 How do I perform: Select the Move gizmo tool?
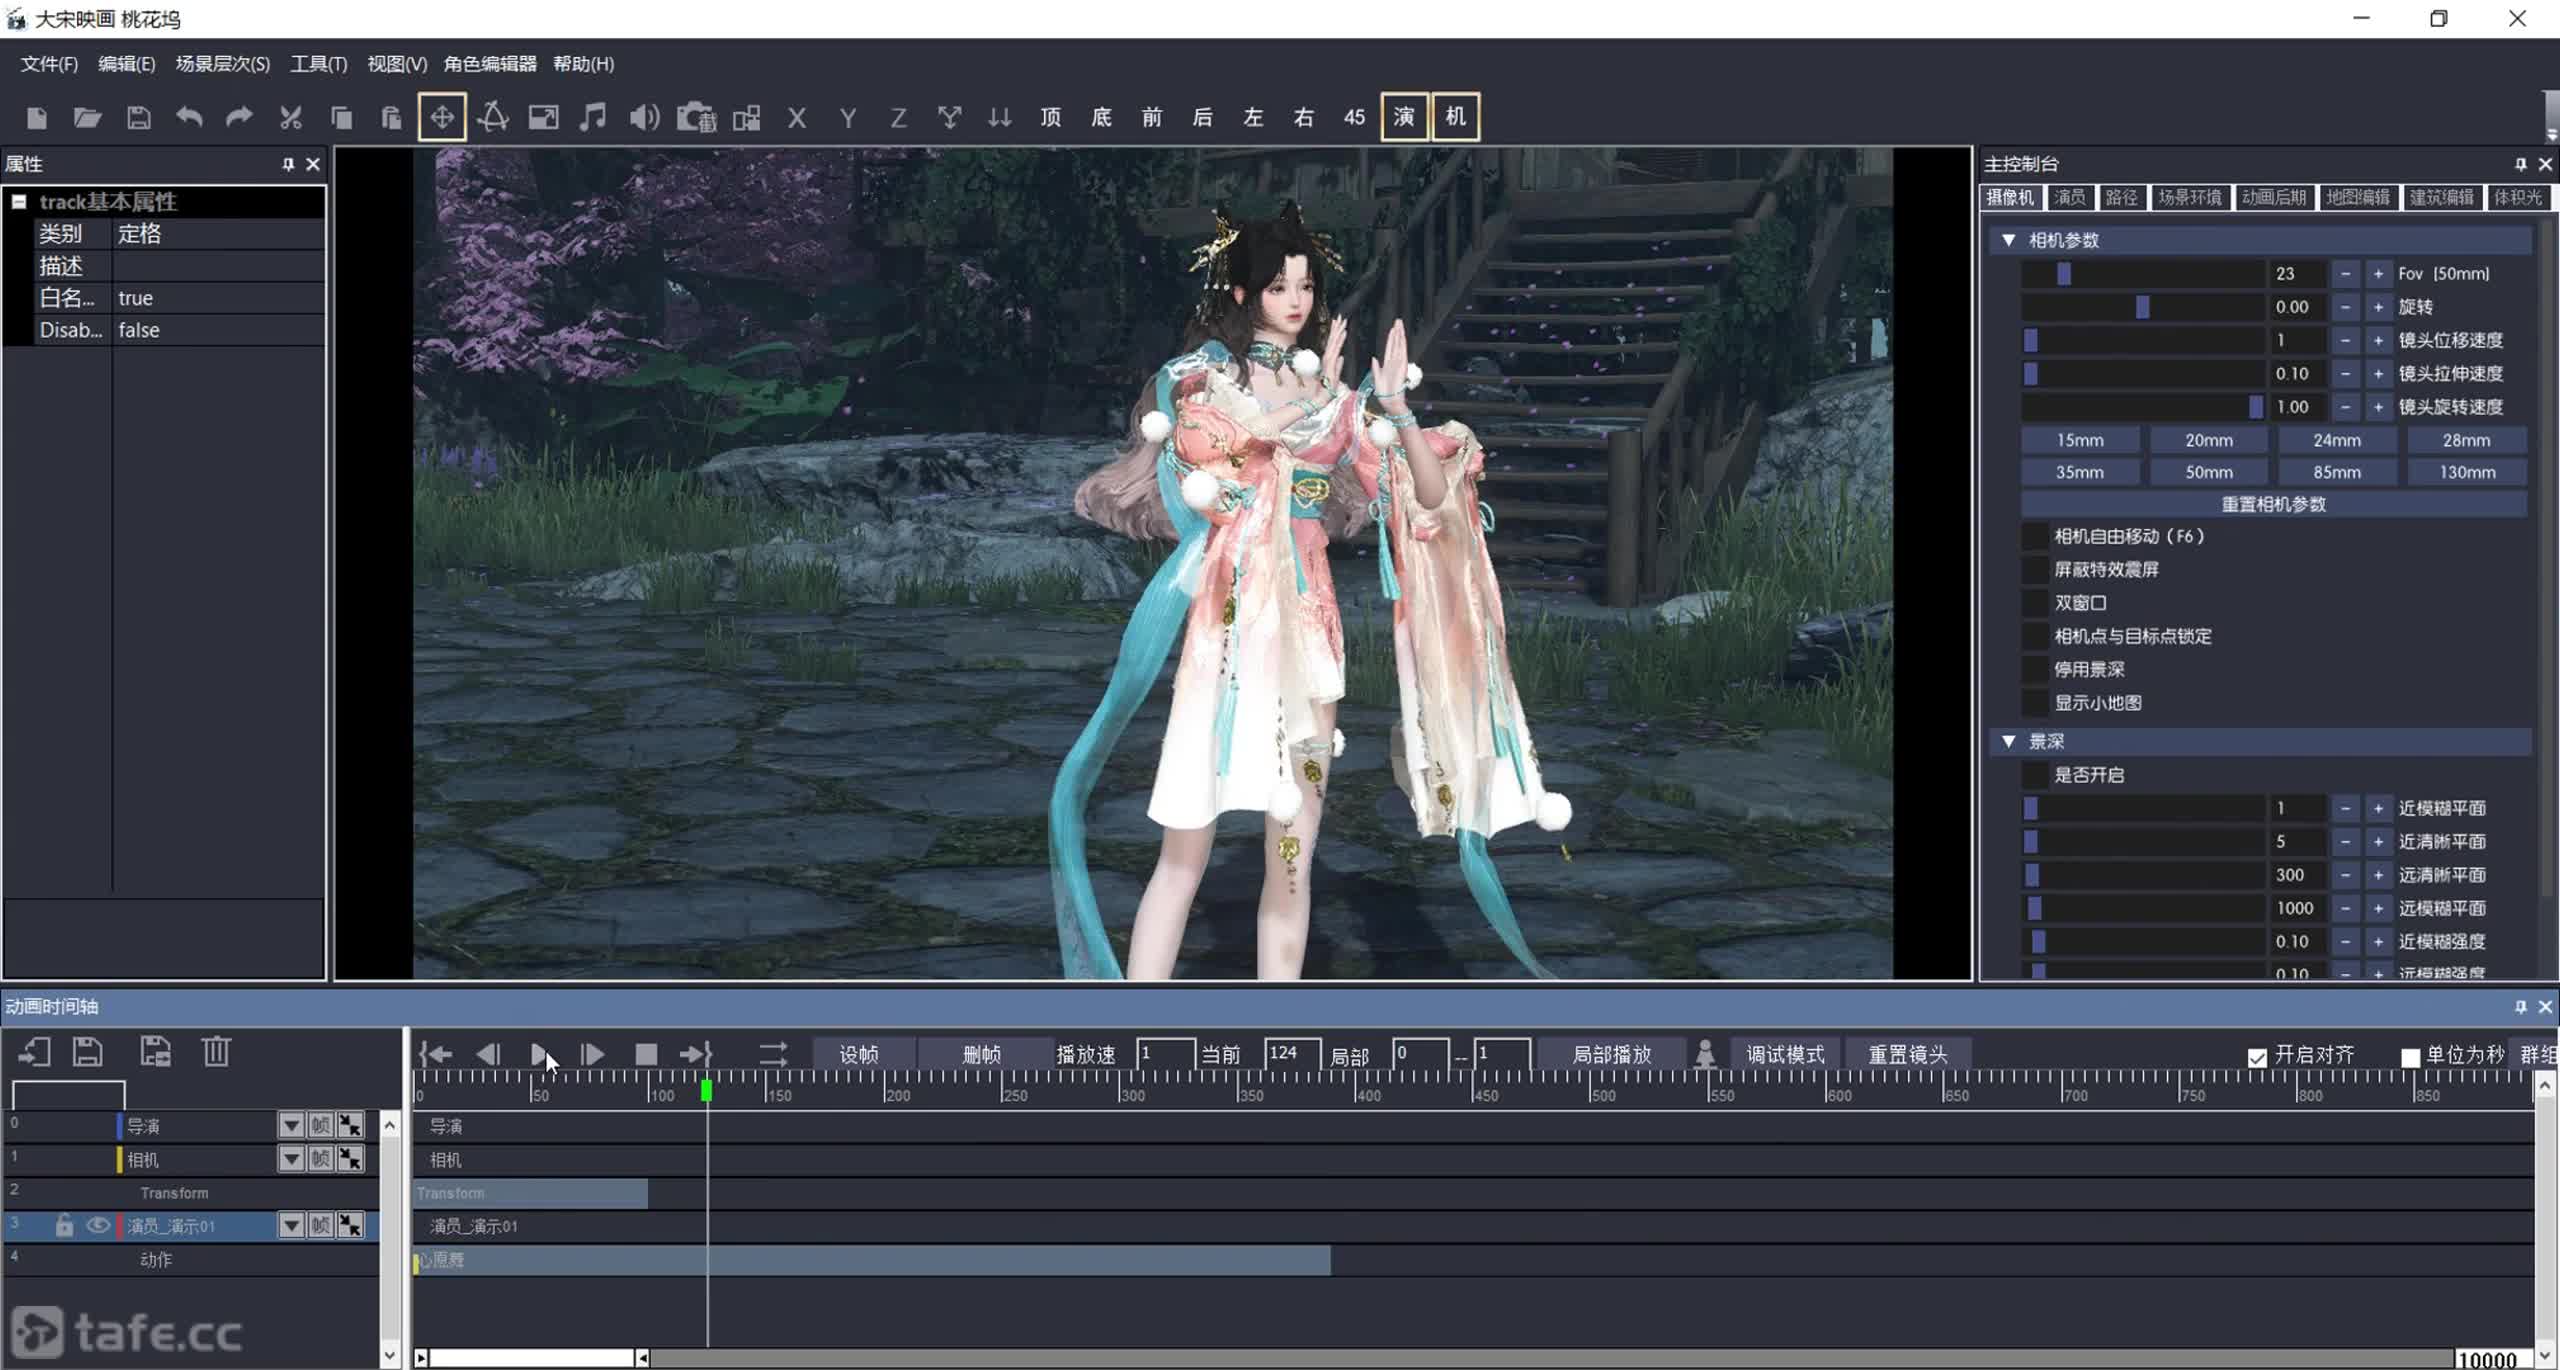[442, 118]
